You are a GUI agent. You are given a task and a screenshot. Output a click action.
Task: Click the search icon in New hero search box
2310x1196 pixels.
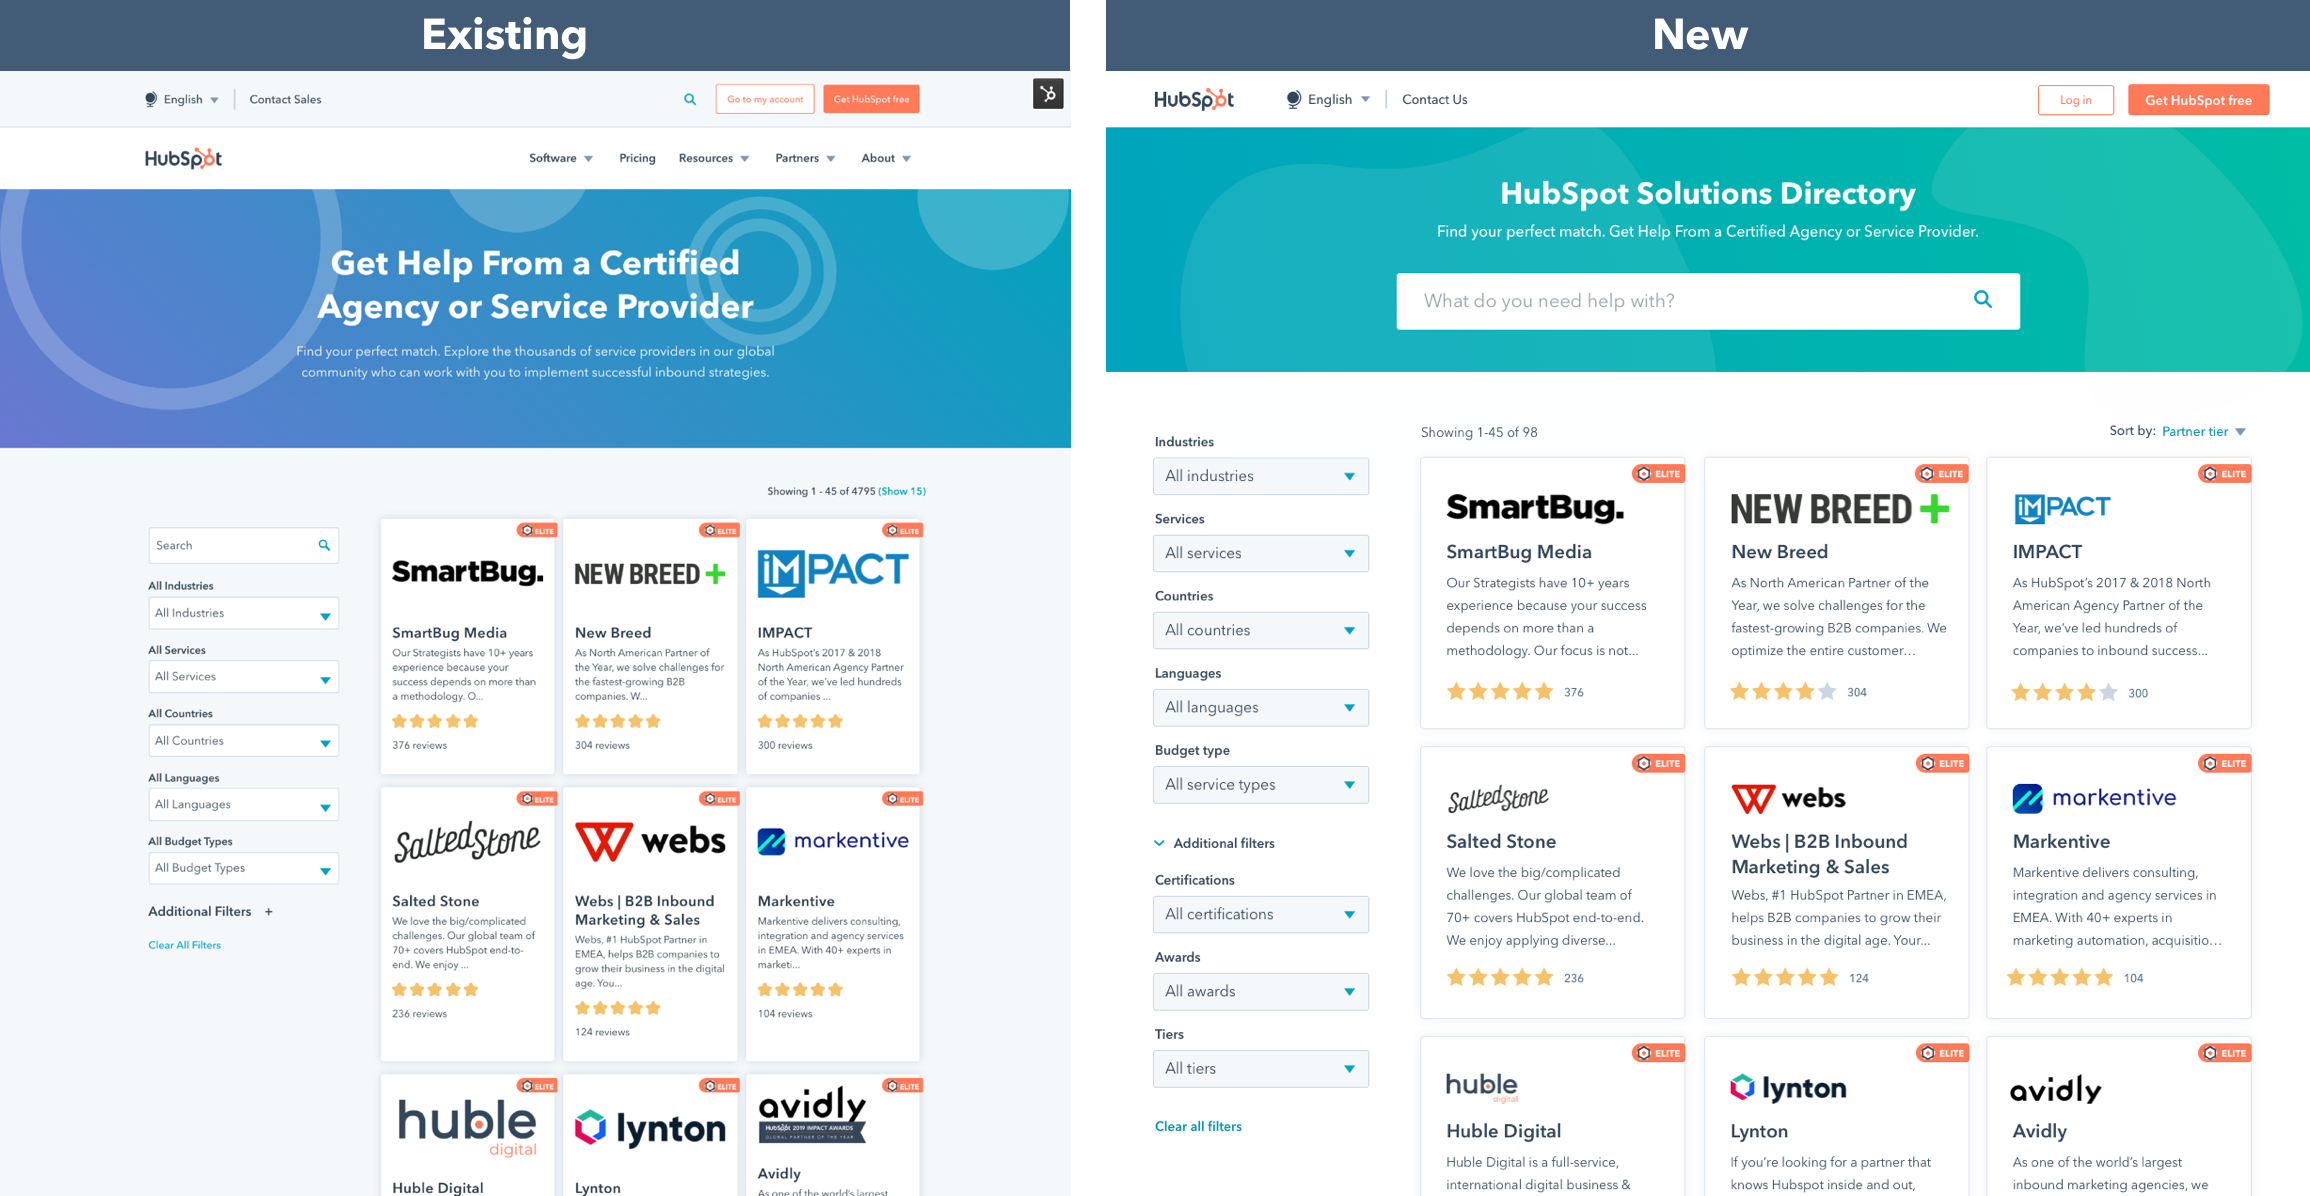[1983, 299]
